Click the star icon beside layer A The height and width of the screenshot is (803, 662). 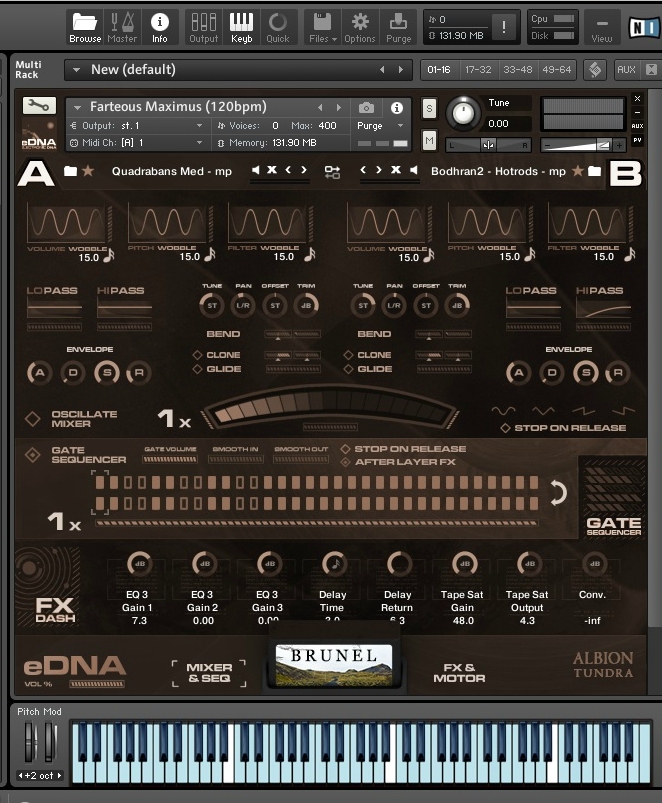[x=88, y=171]
